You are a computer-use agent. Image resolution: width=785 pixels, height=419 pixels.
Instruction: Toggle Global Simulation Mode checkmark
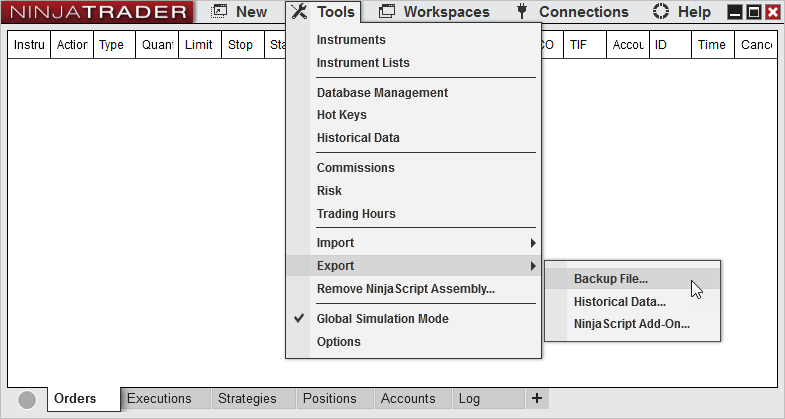[299, 318]
